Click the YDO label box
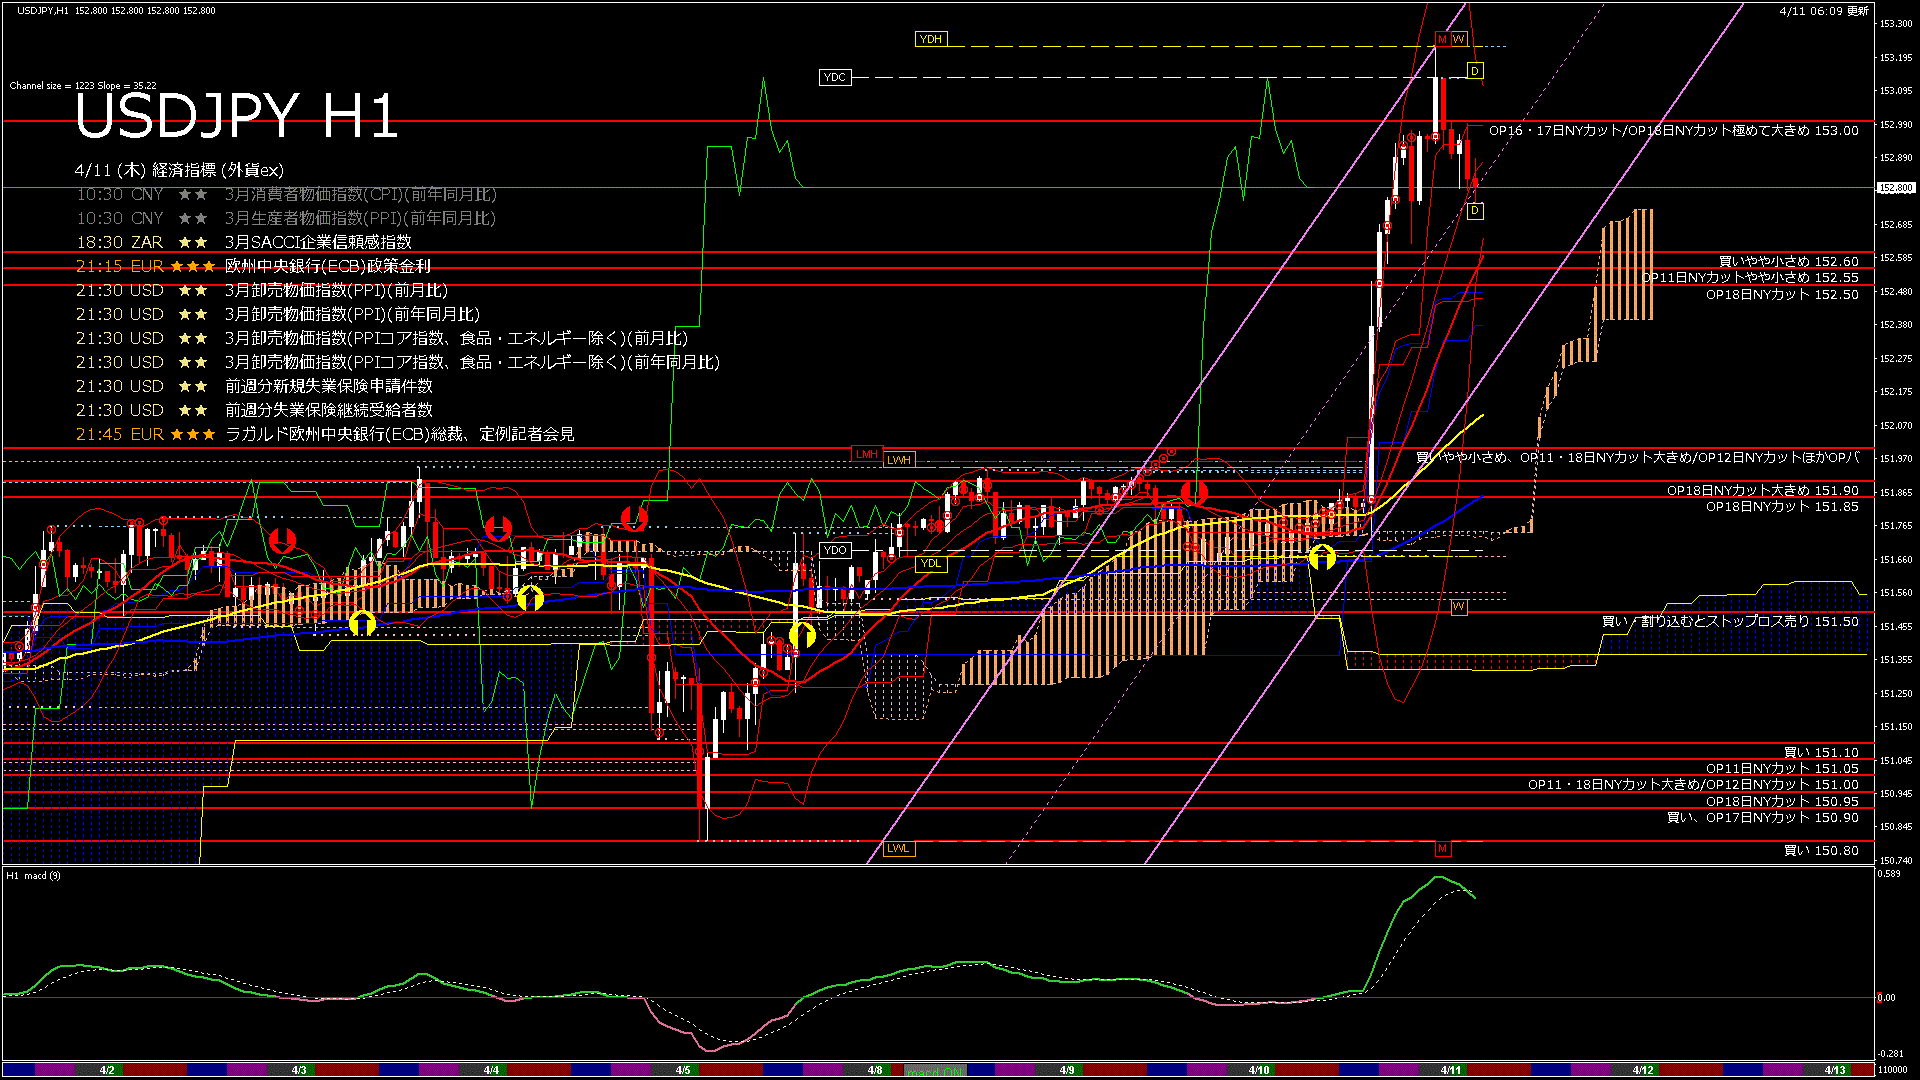The height and width of the screenshot is (1080, 1920). point(835,550)
